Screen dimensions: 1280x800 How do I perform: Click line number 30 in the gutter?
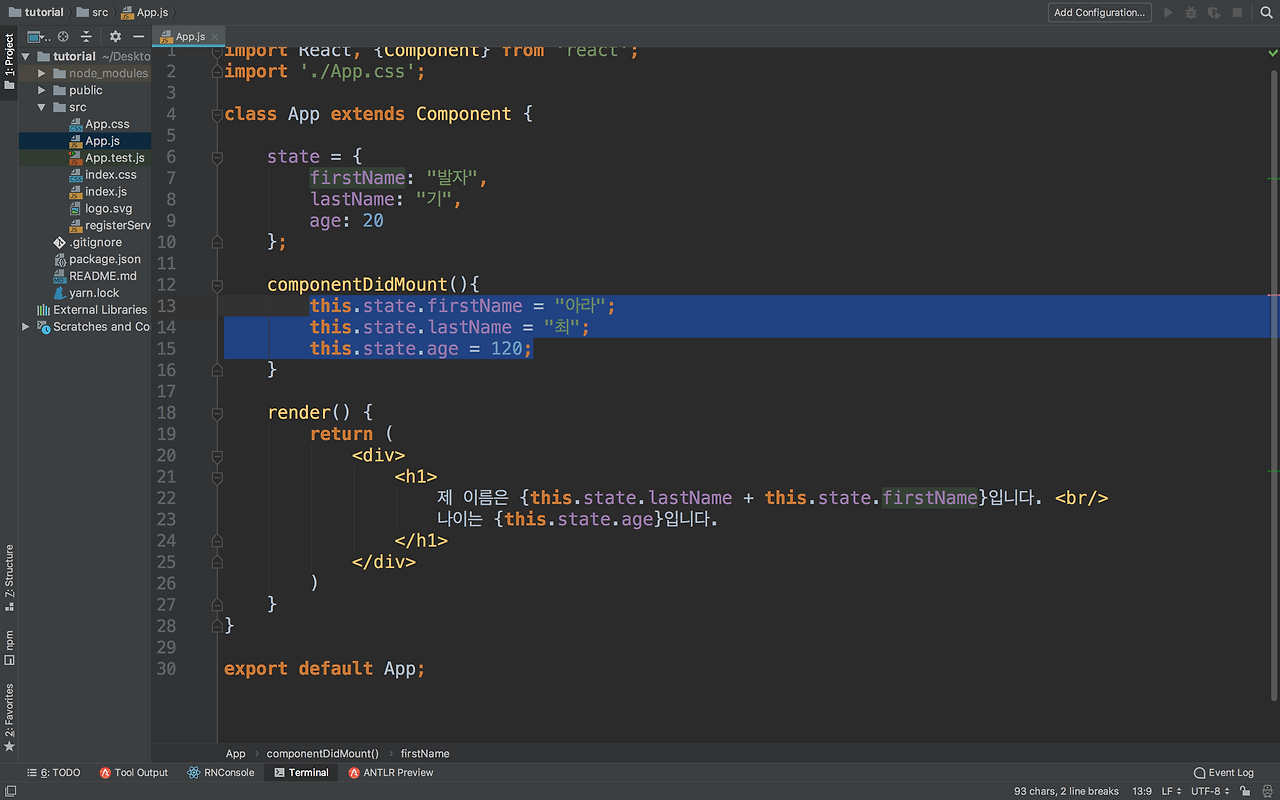coord(165,669)
